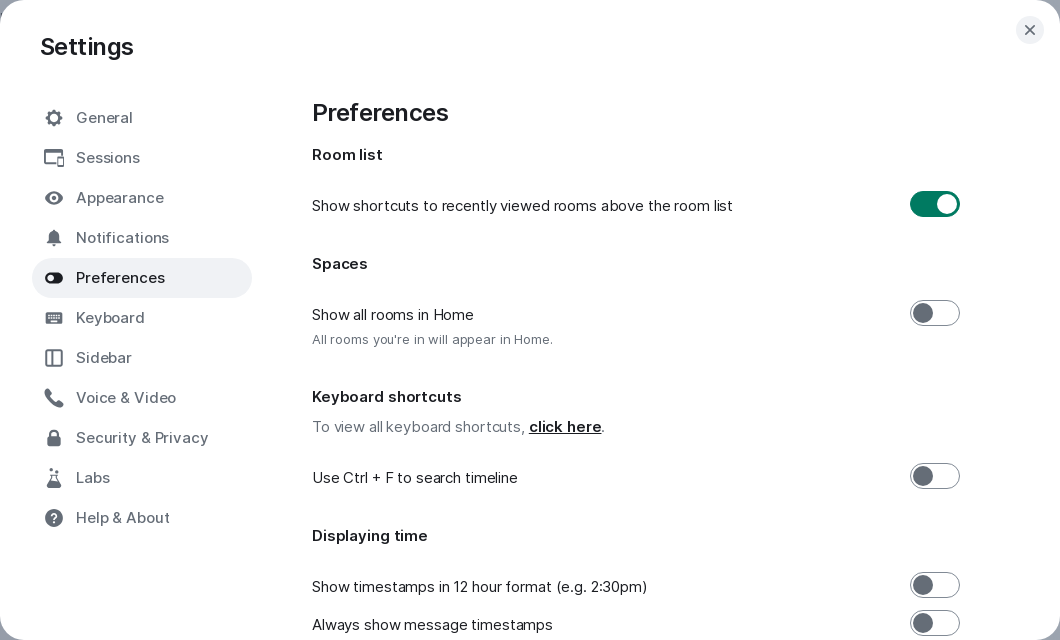This screenshot has width=1060, height=640.
Task: Click the General gear icon
Action: [54, 118]
